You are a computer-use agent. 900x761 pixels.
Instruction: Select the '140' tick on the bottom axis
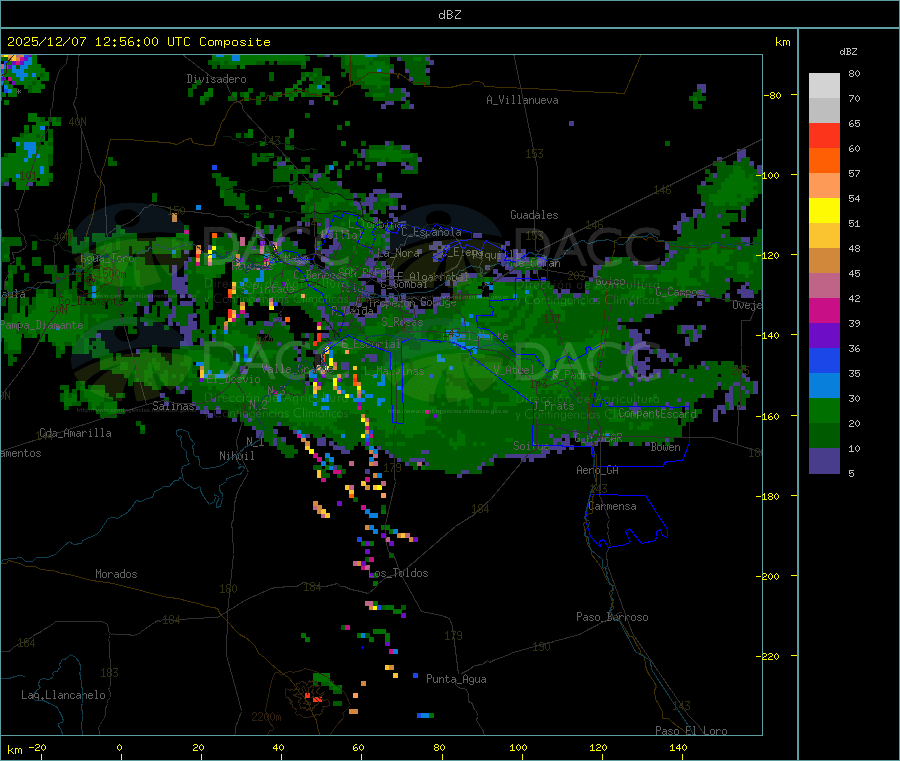point(678,747)
